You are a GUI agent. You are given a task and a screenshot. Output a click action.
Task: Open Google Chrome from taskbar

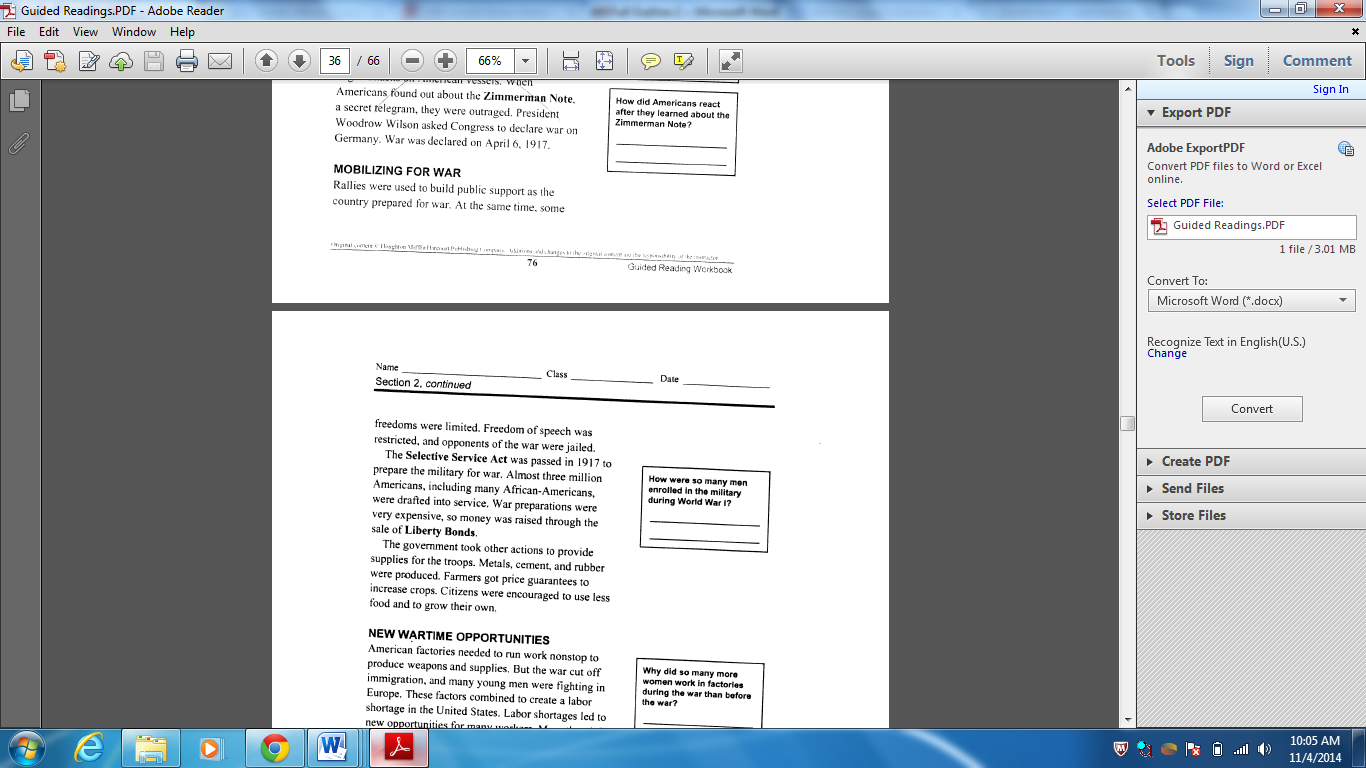[275, 748]
